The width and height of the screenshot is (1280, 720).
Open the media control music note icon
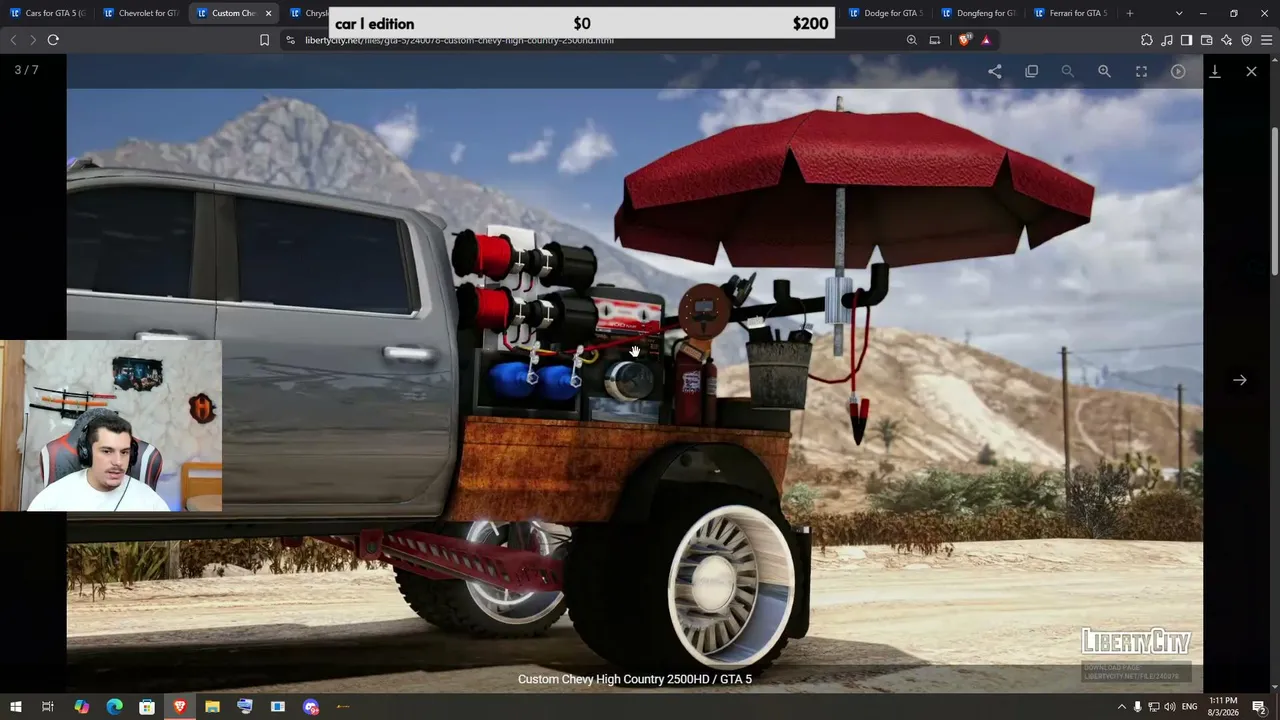[x=1167, y=40]
